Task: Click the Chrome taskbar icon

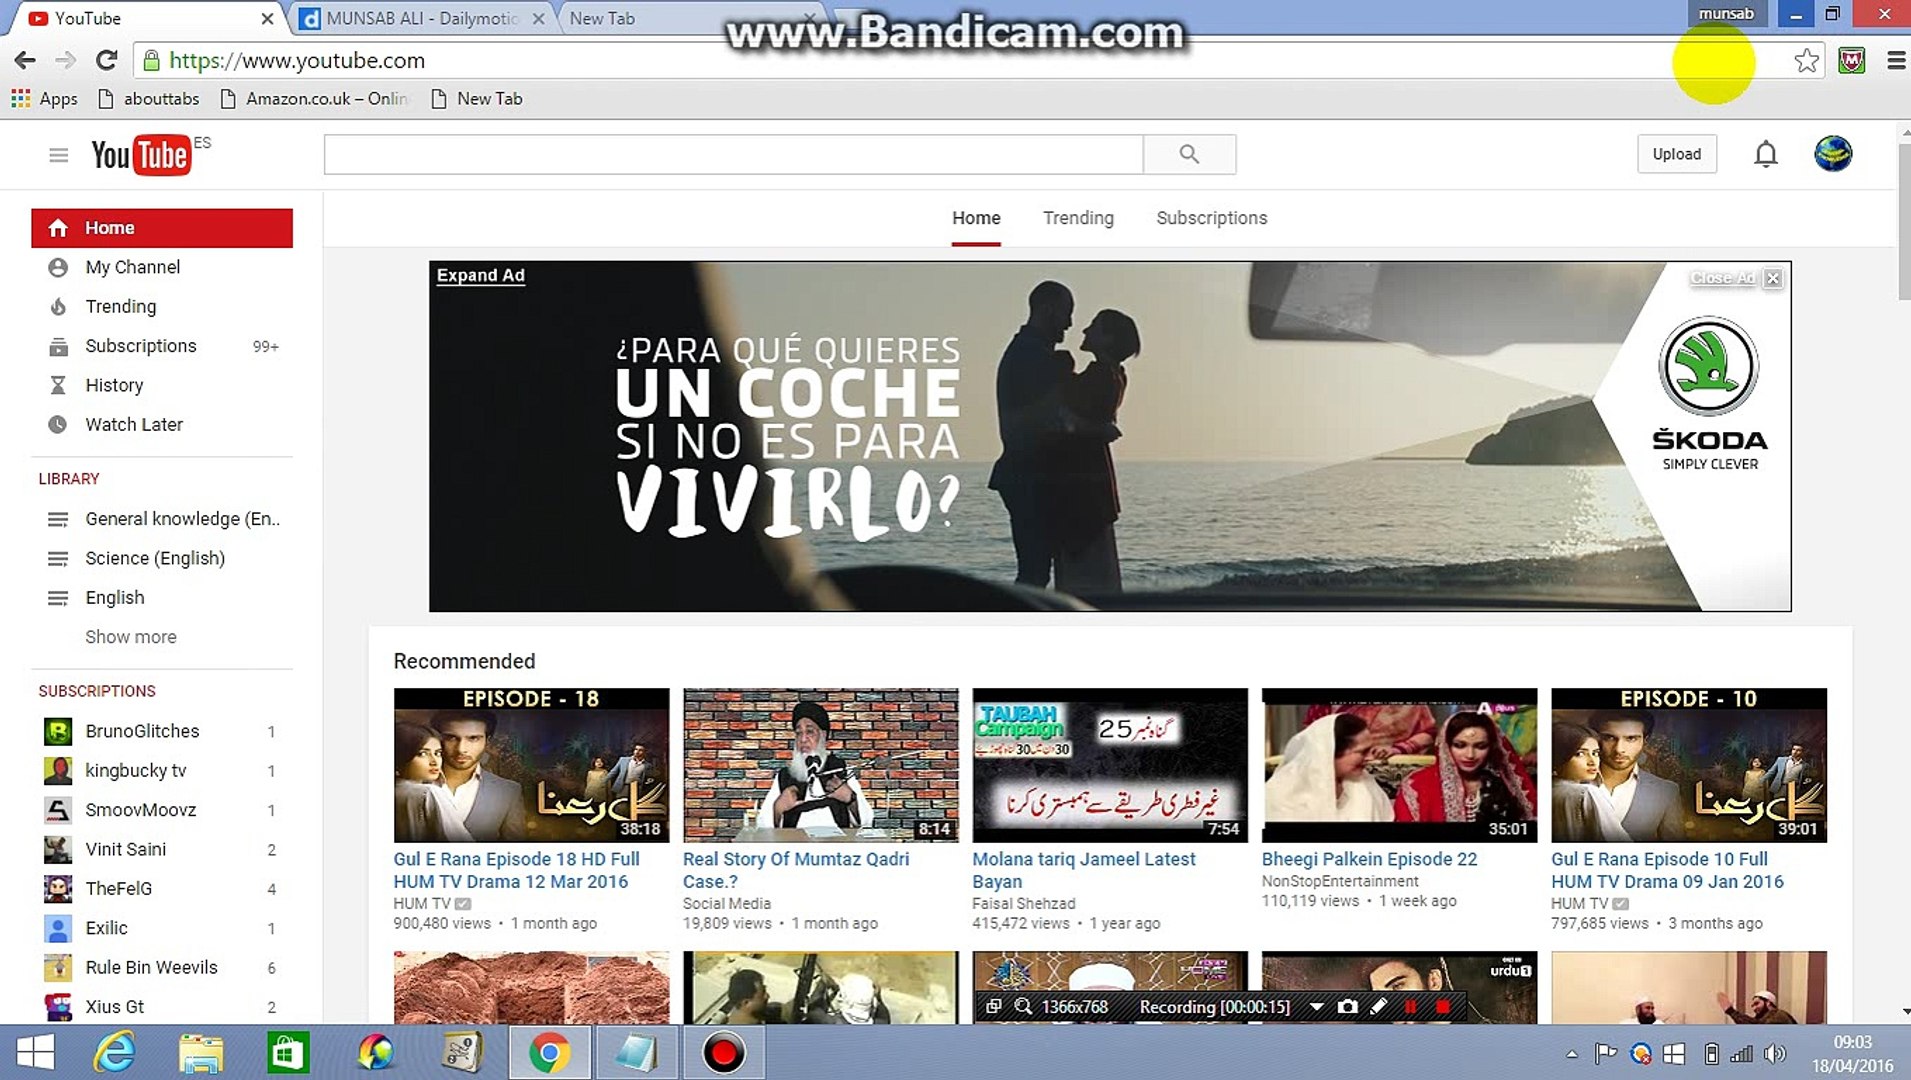Action: 549,1053
